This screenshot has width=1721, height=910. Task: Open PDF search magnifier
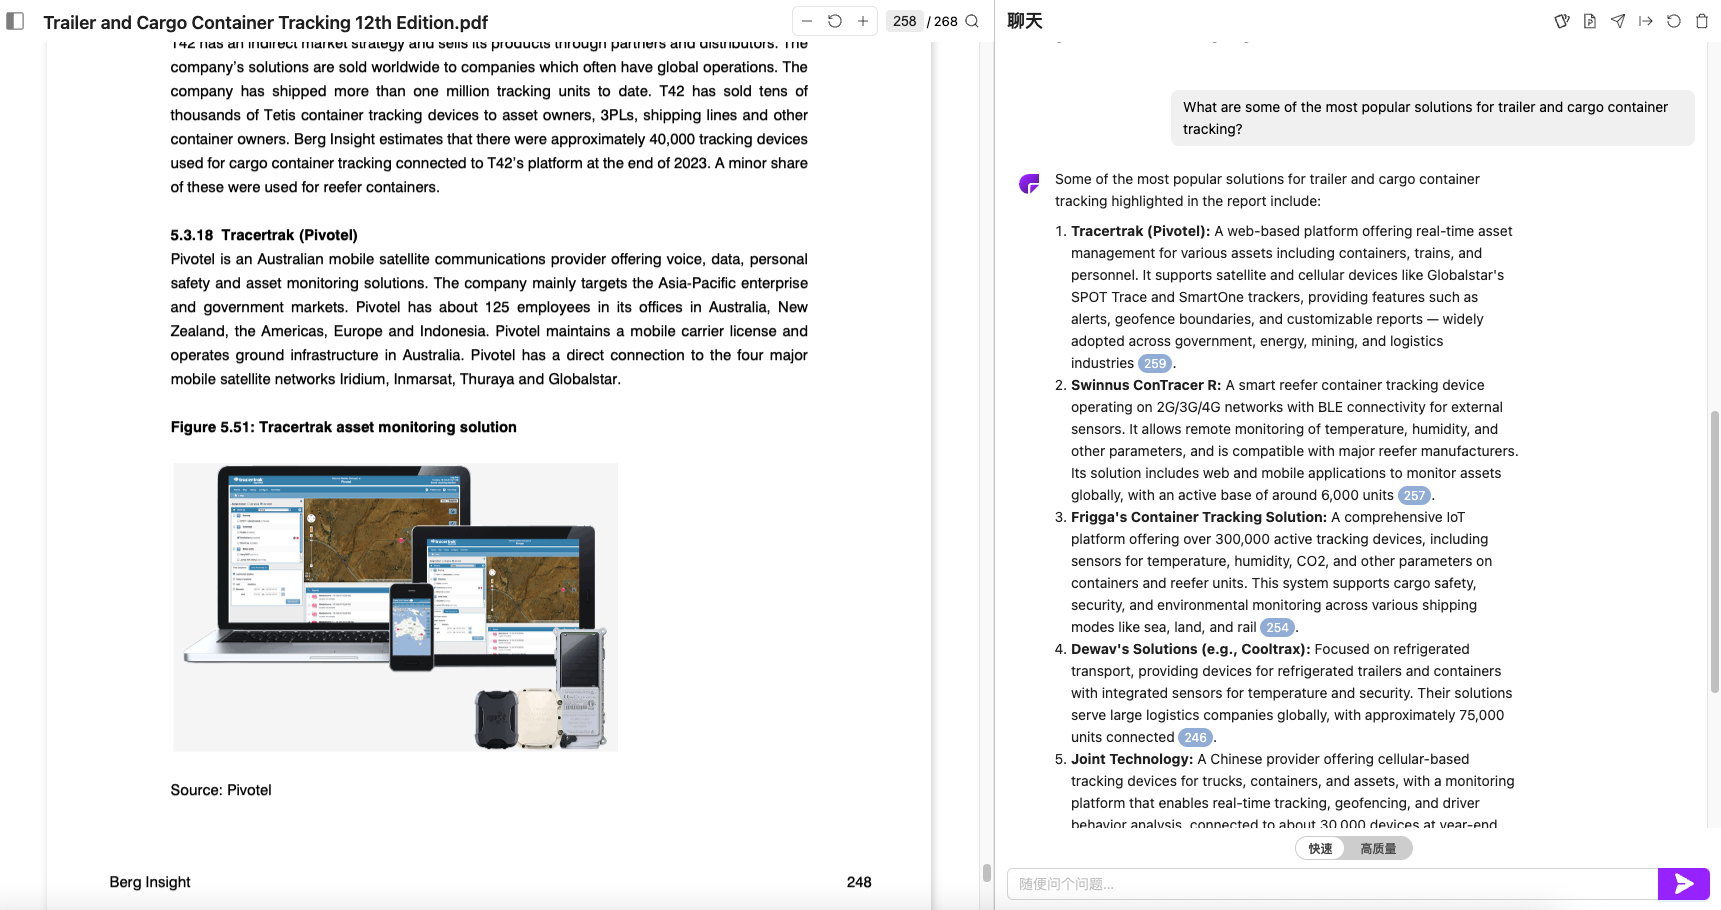[x=972, y=21]
